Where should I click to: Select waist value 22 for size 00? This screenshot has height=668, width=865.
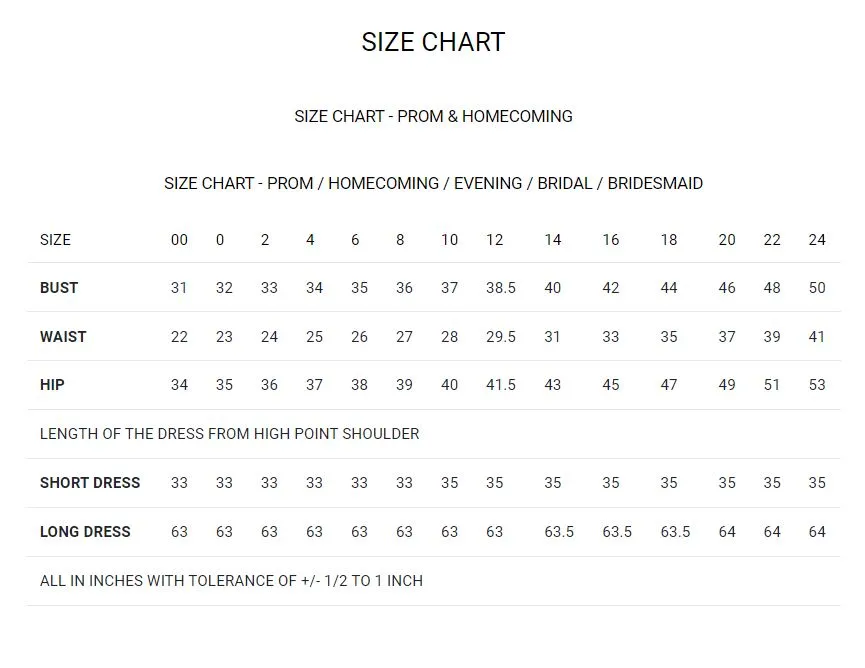click(179, 336)
